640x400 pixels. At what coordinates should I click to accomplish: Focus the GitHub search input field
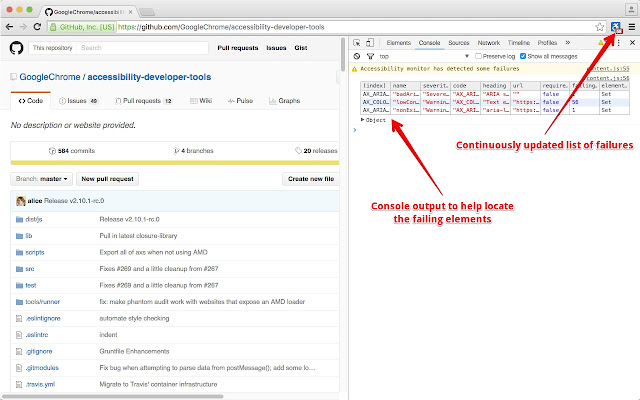pos(143,48)
